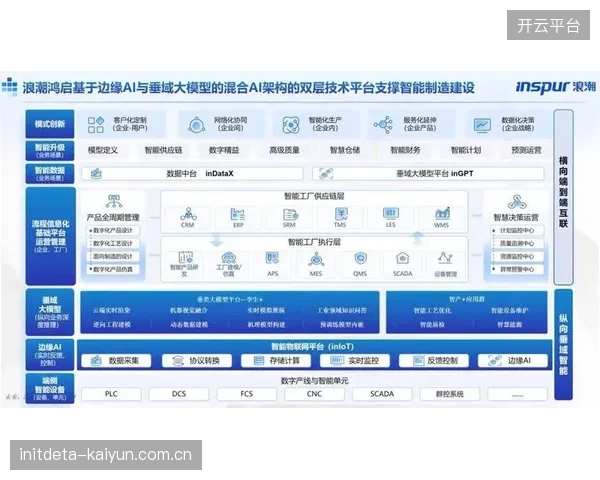Click 智能供应链 text

163,150
